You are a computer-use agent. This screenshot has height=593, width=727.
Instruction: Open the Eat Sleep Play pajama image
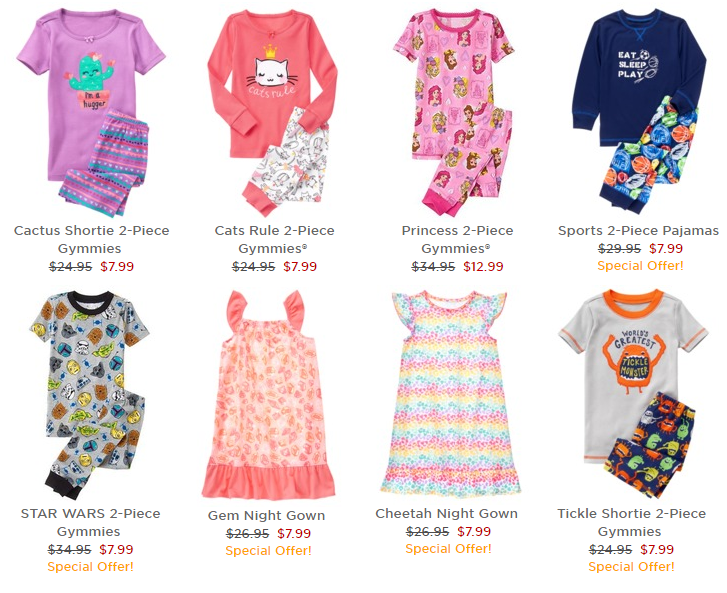639,110
